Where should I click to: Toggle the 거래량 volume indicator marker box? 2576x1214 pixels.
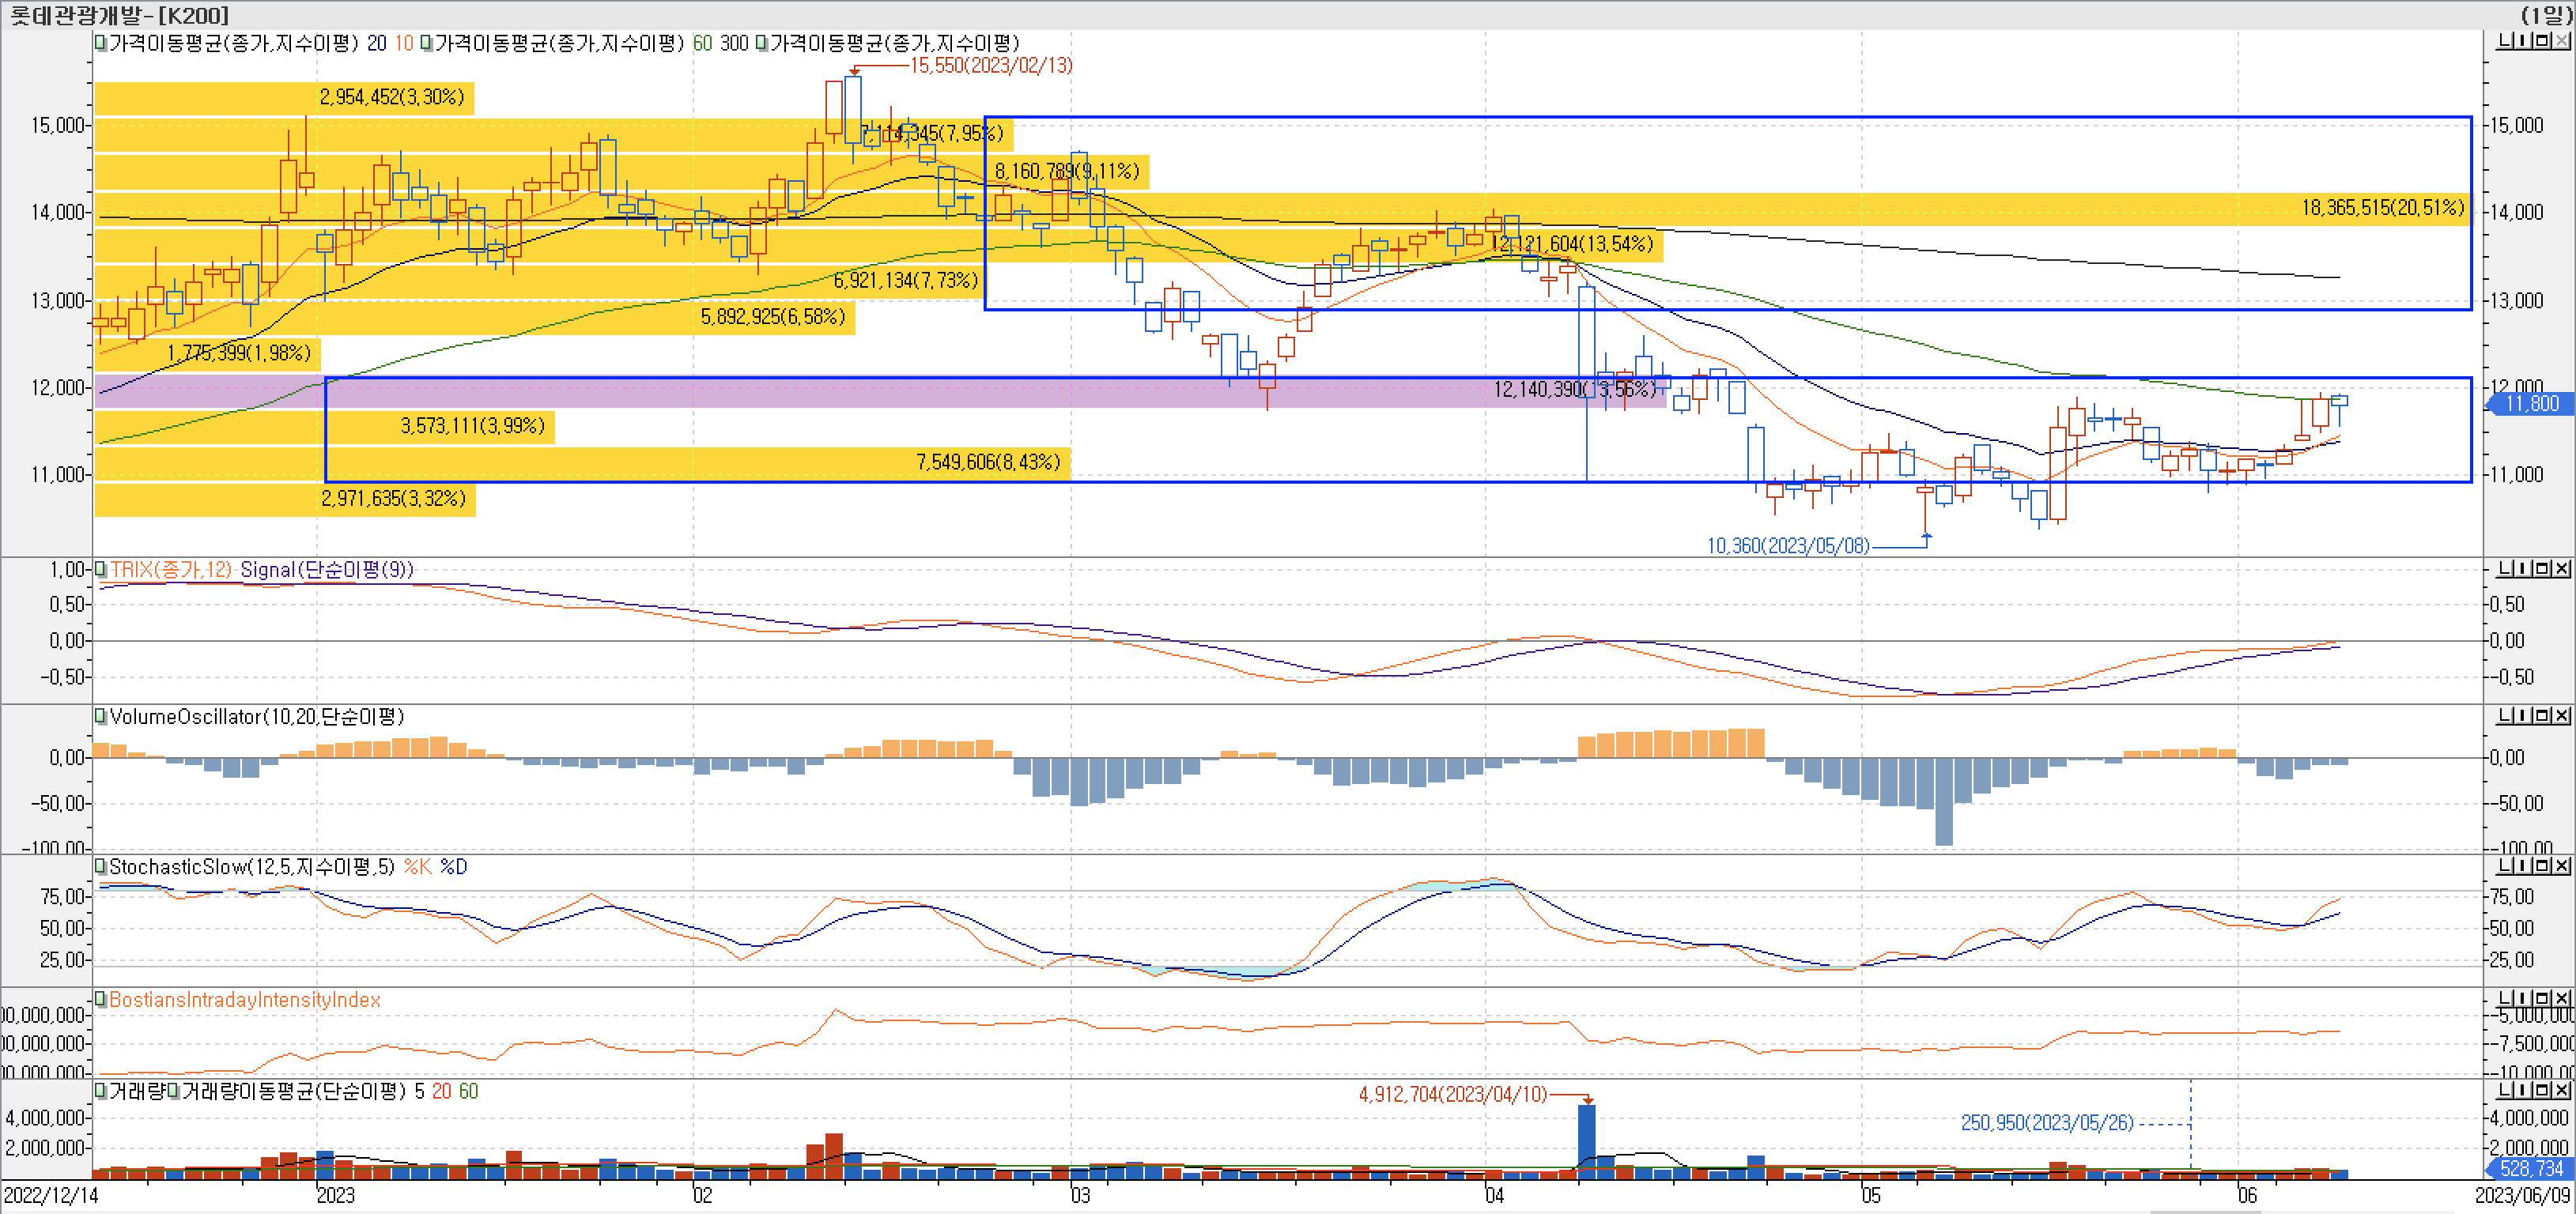(x=100, y=1090)
